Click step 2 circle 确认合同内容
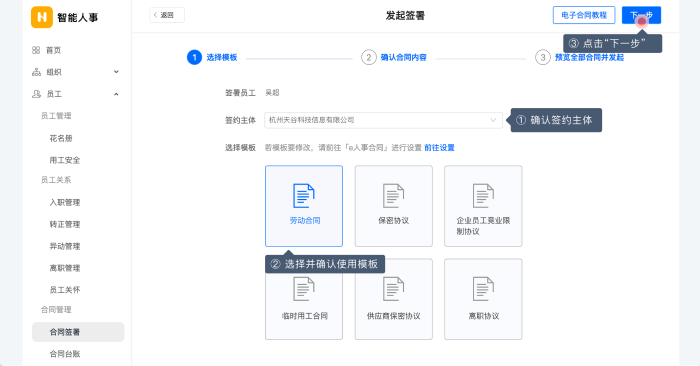The image size is (700, 366). pos(369,57)
